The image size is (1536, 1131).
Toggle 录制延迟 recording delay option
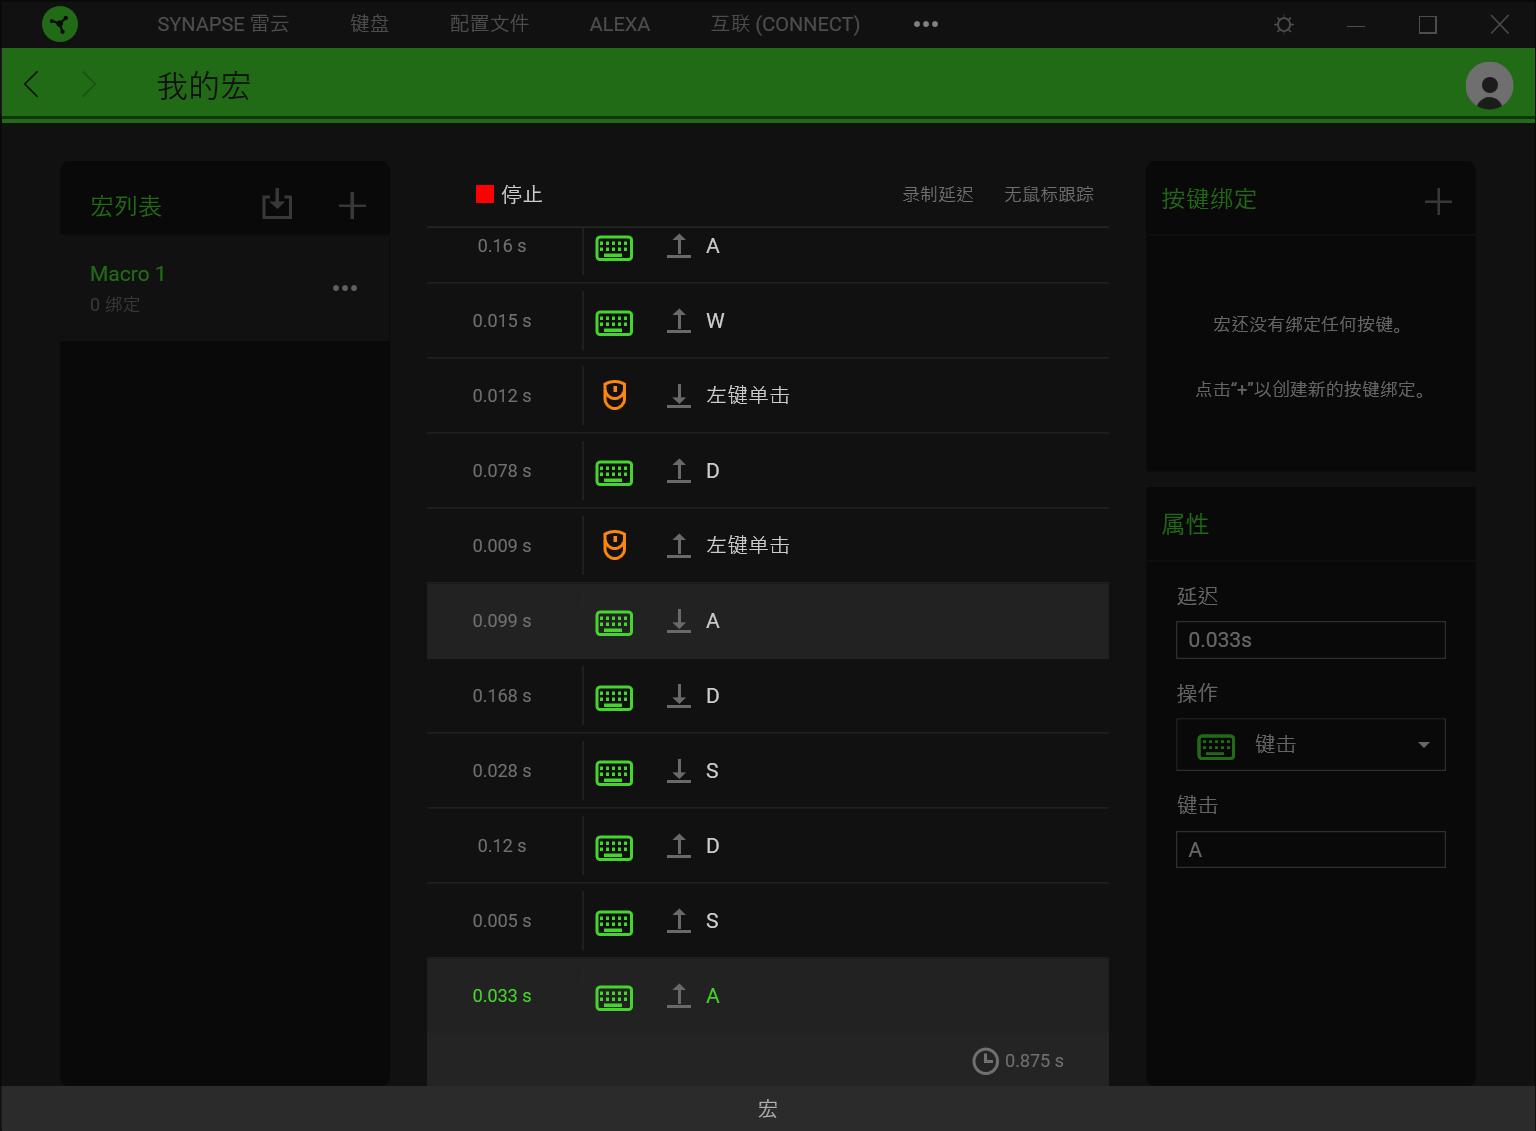point(936,194)
